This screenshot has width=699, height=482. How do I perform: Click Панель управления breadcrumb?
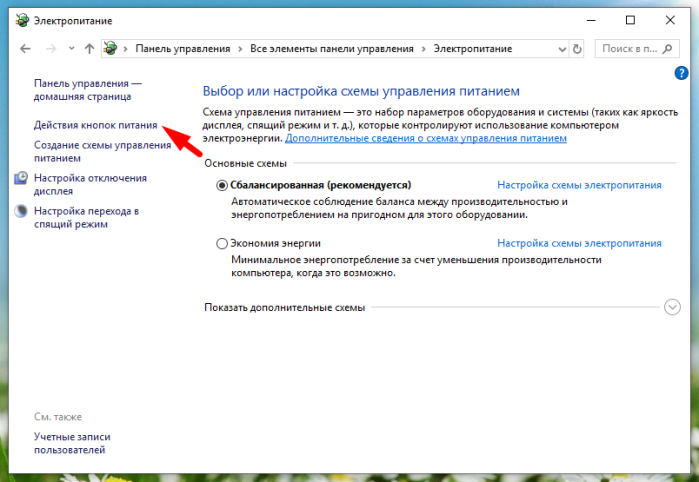click(x=183, y=49)
